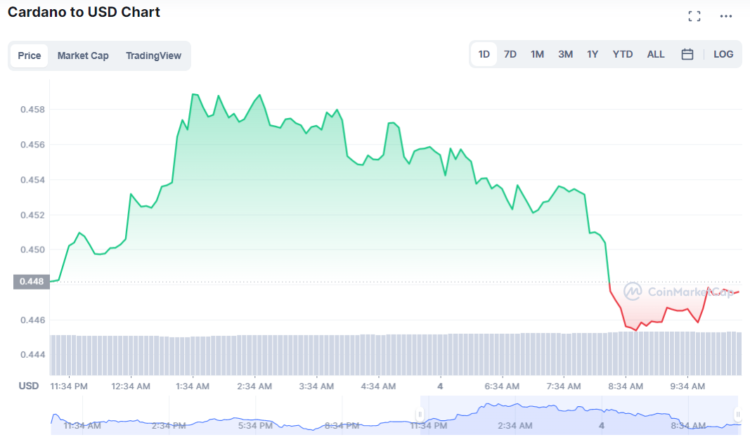Select the 1M time range
The height and width of the screenshot is (442, 750).
[x=537, y=54]
